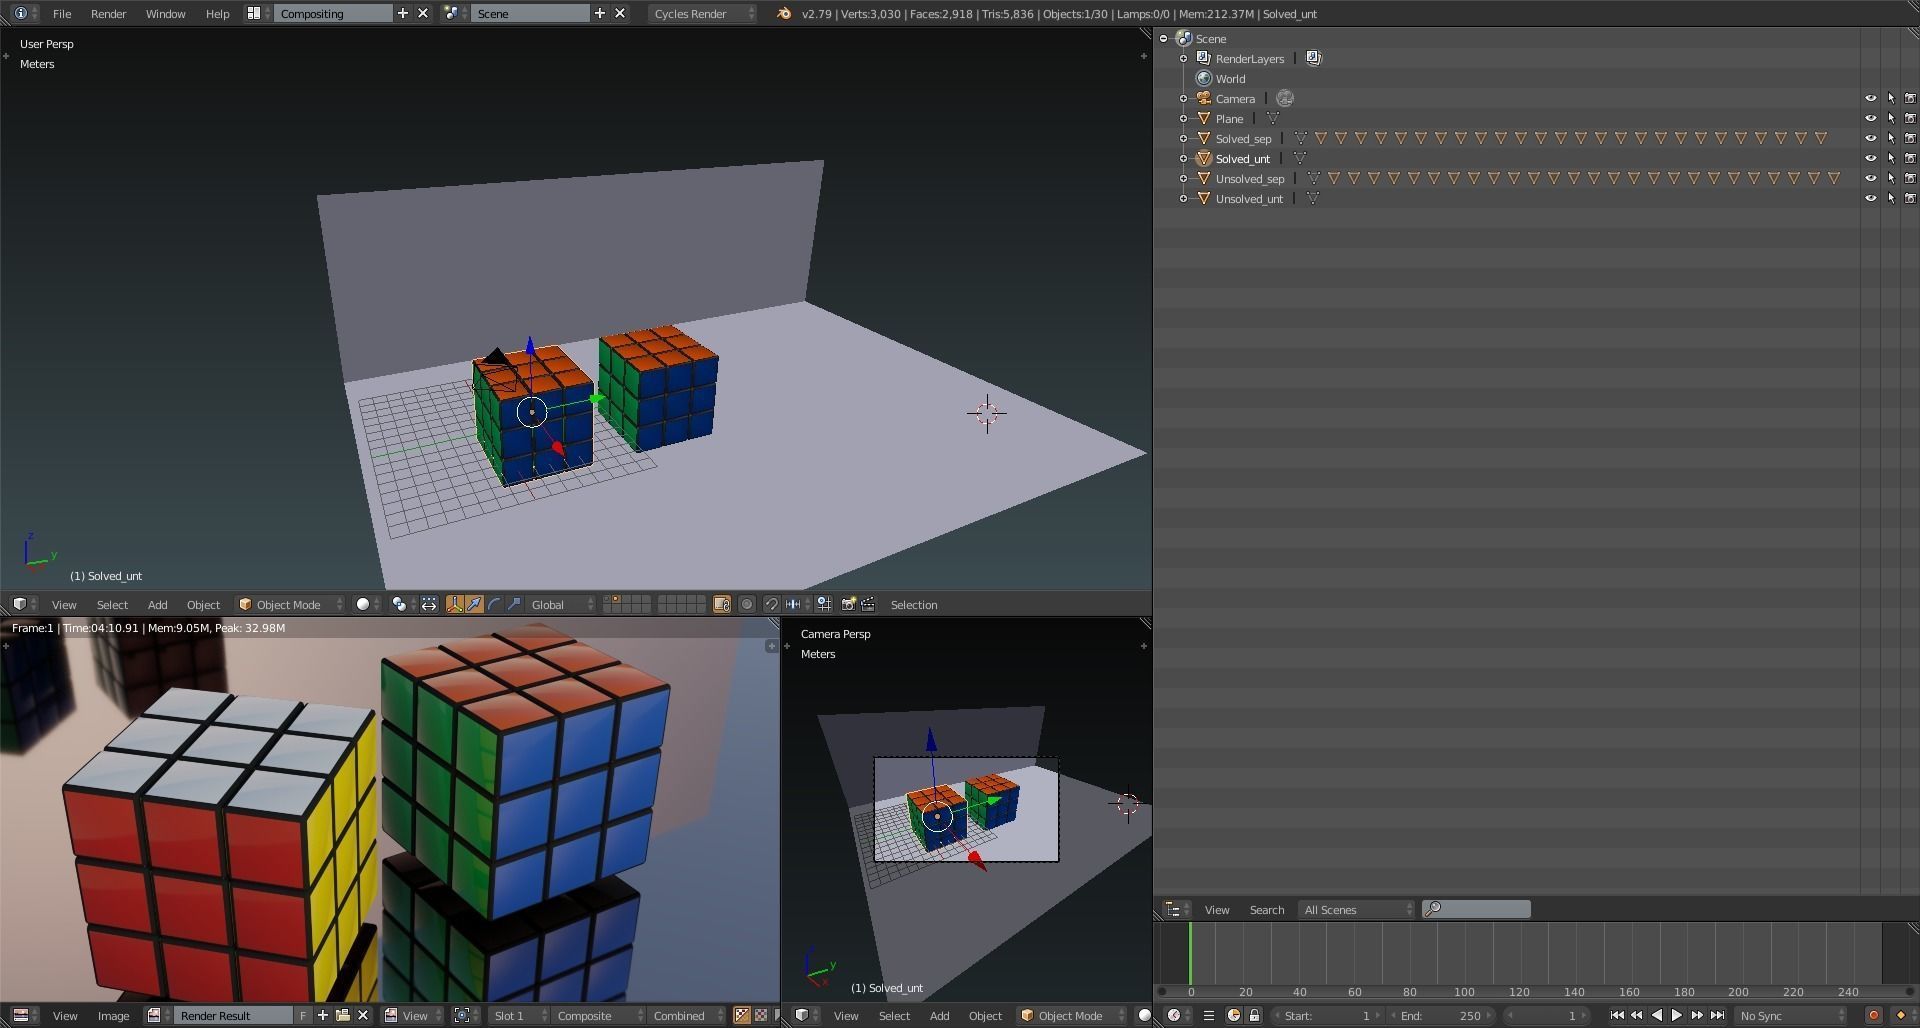Expand the Unsolved_sep outliner item

1184,179
